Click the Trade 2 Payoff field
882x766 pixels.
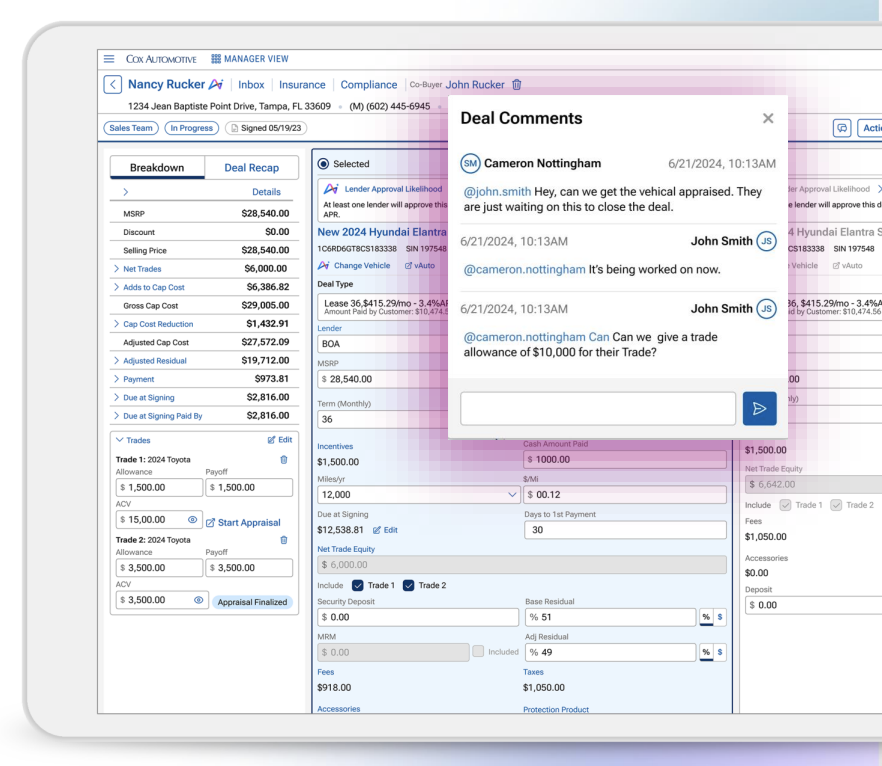249,568
